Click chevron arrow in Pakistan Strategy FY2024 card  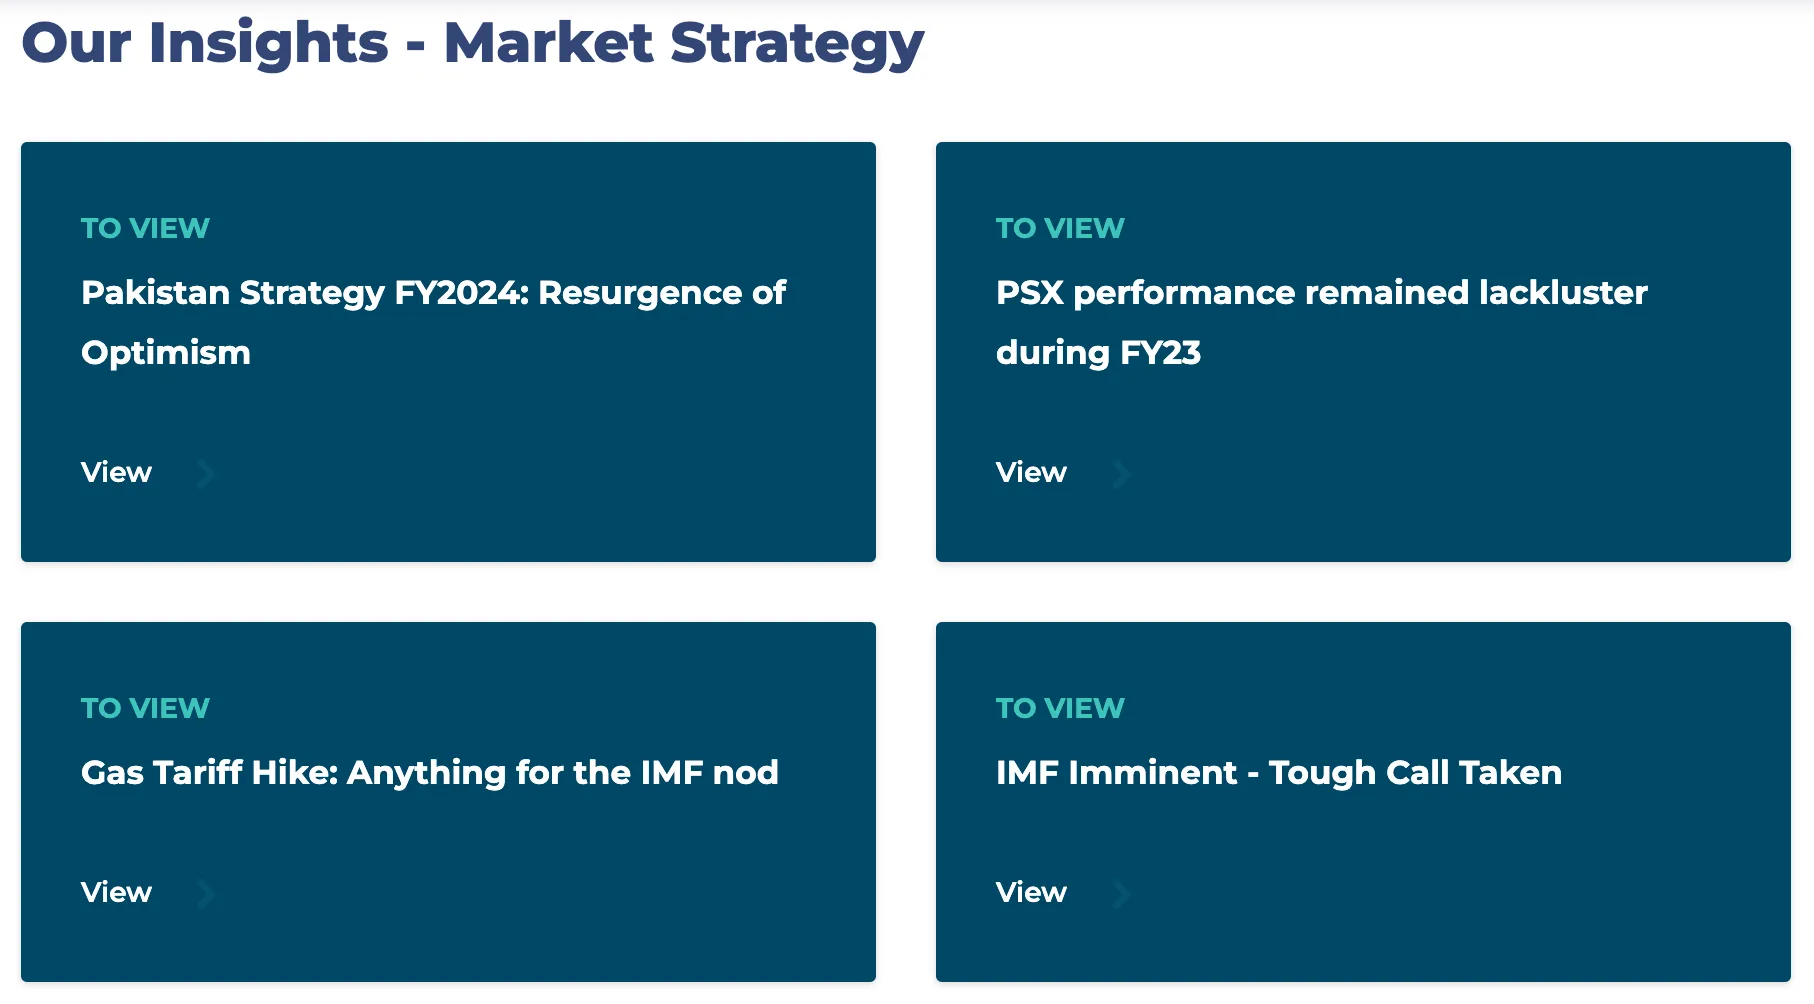click(x=206, y=473)
